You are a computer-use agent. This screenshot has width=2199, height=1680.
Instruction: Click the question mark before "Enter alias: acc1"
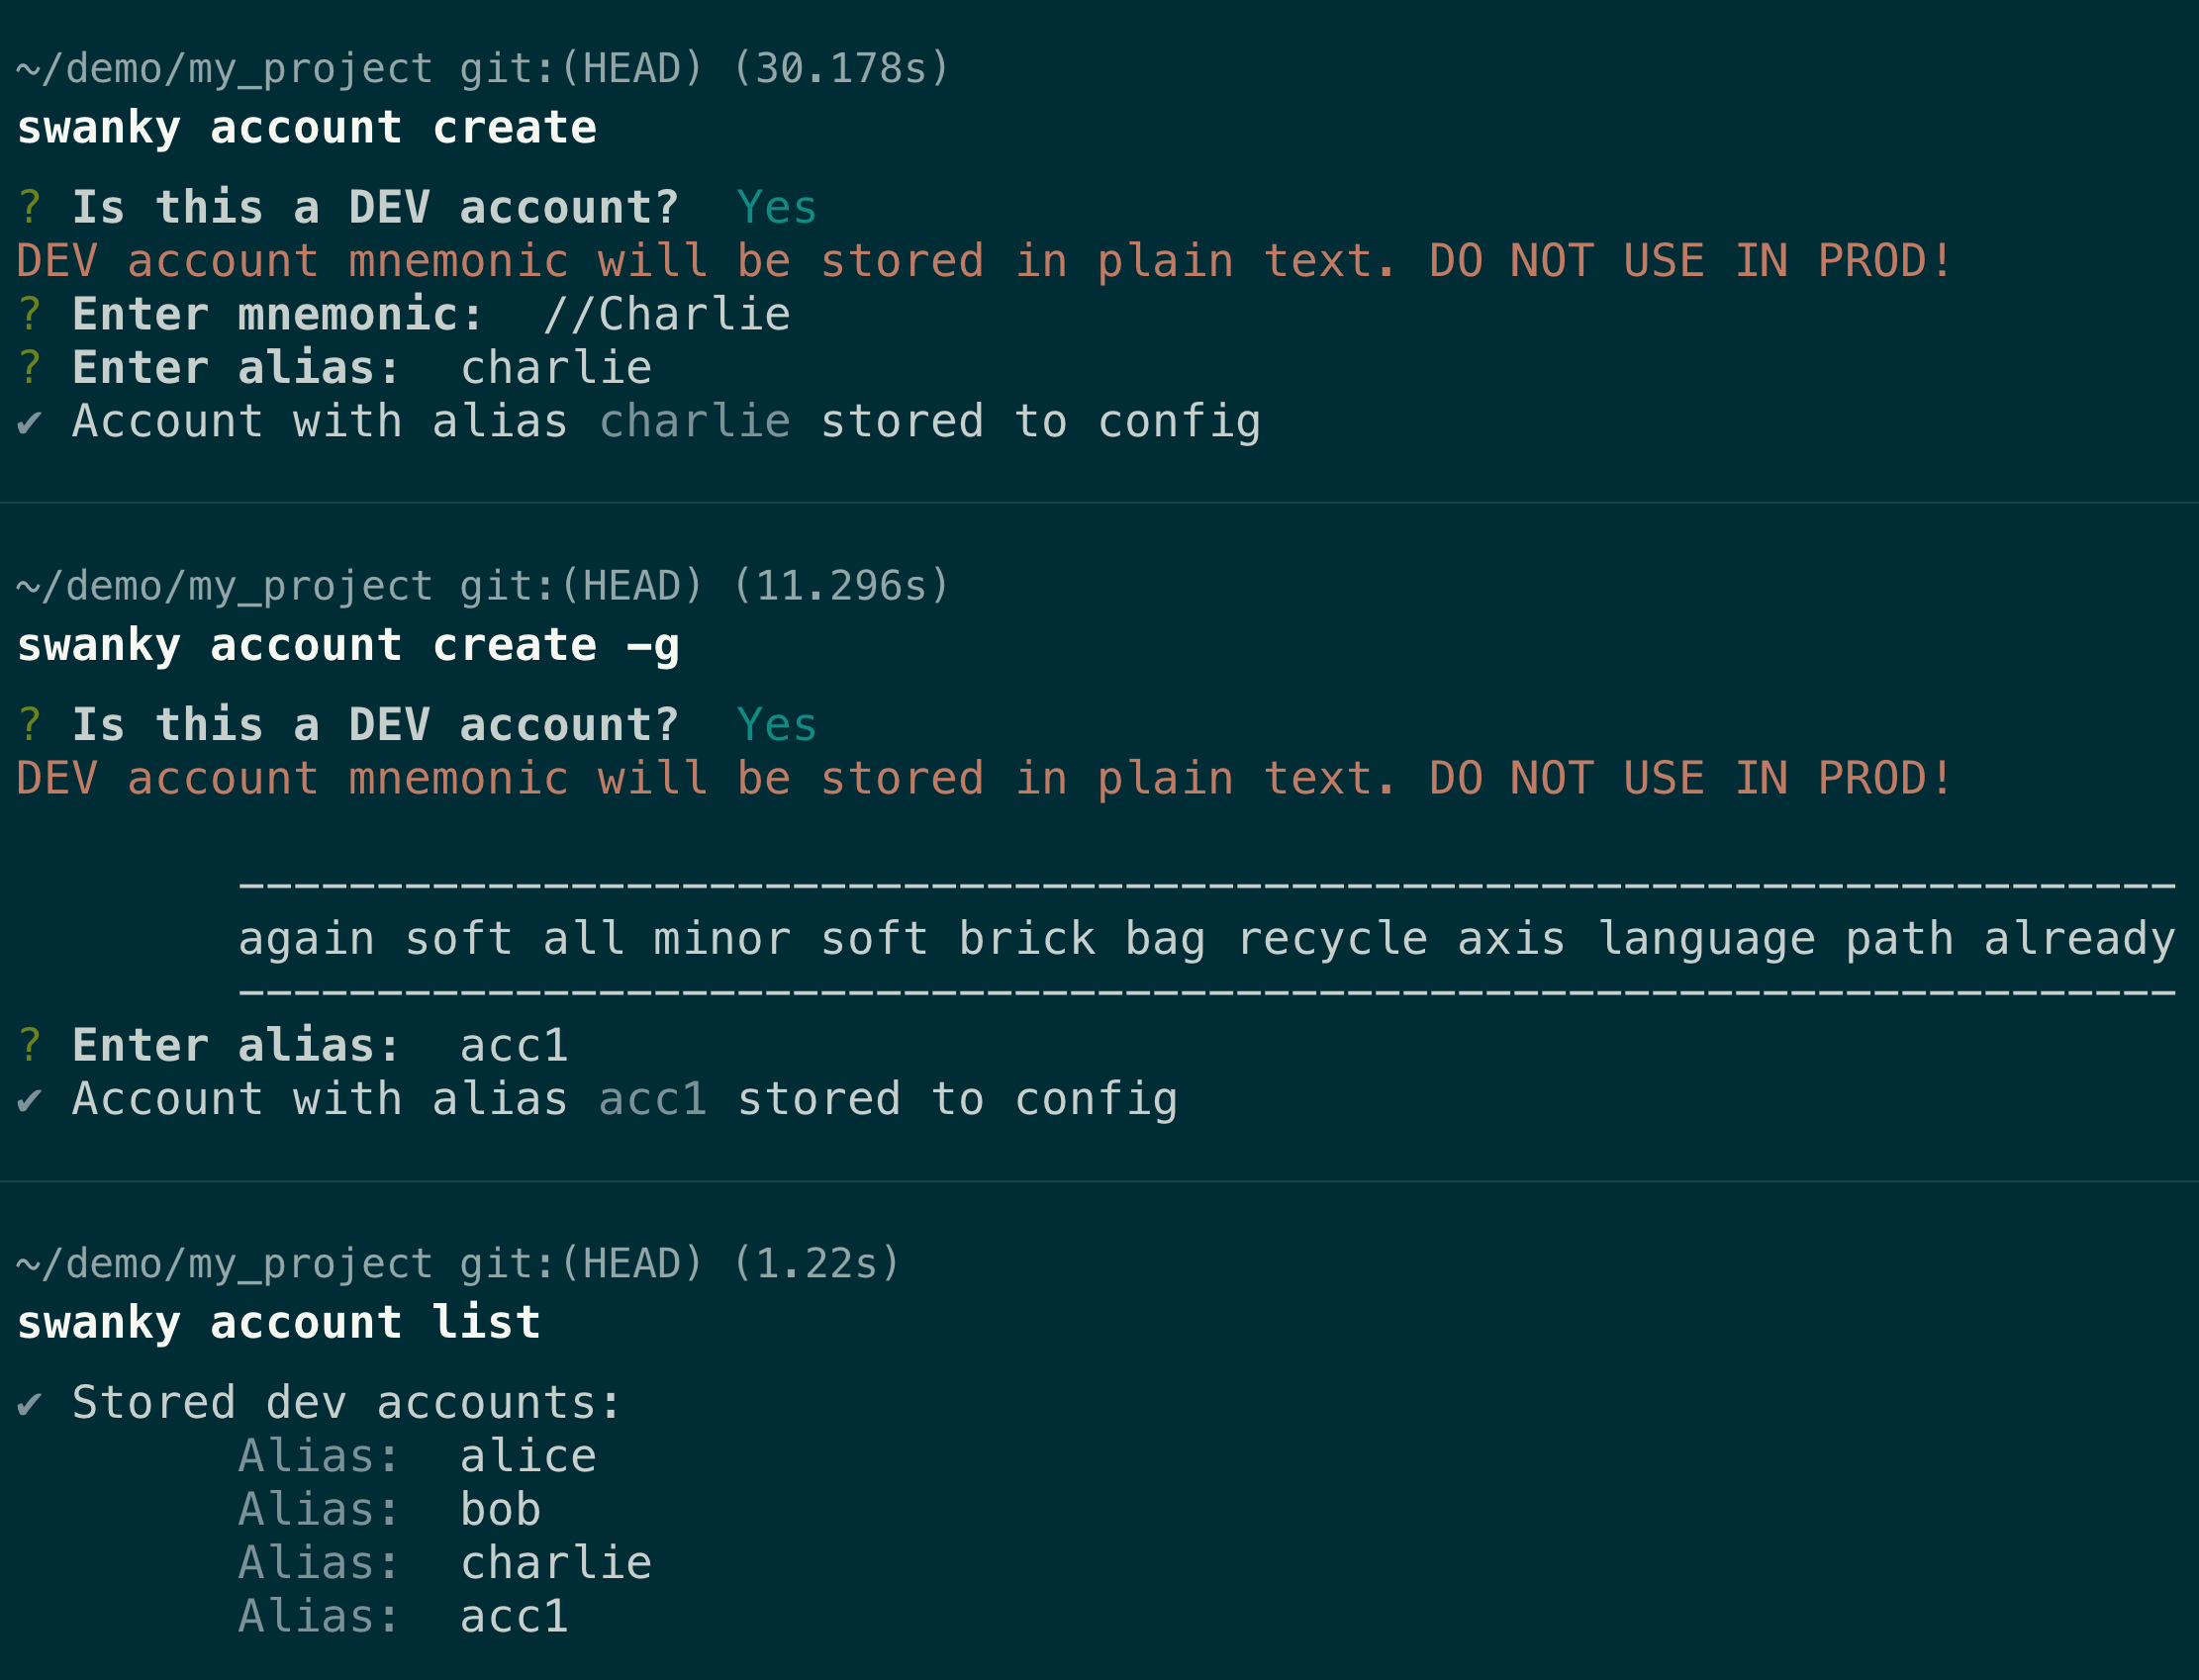tap(30, 1046)
